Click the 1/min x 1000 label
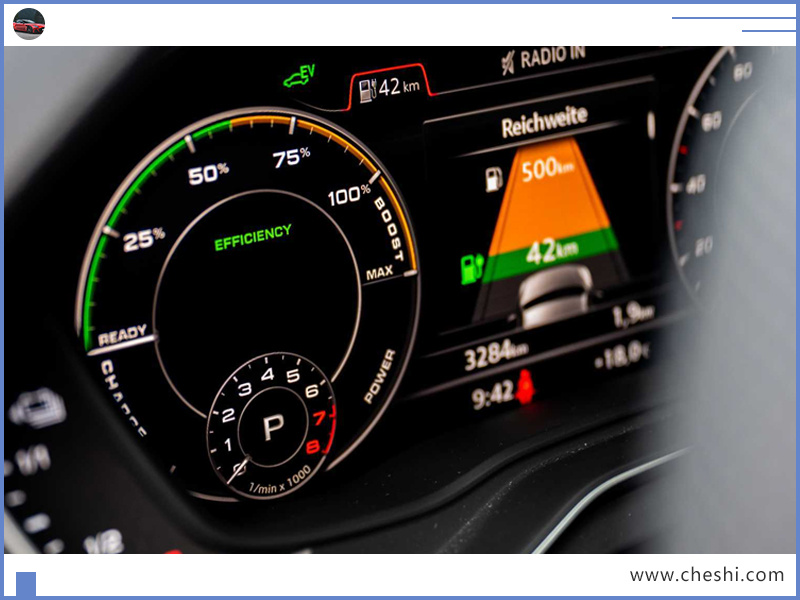 tap(280, 481)
